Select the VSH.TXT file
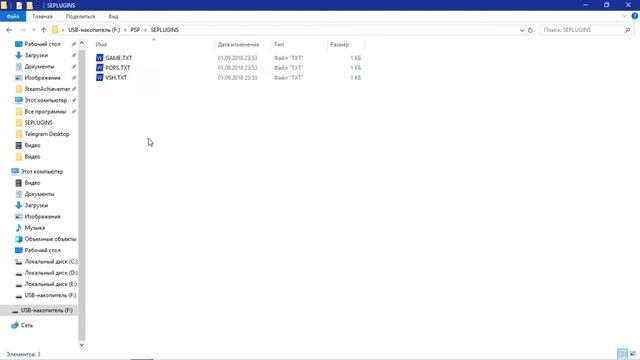Image resolution: width=640 pixels, height=360 pixels. point(116,78)
